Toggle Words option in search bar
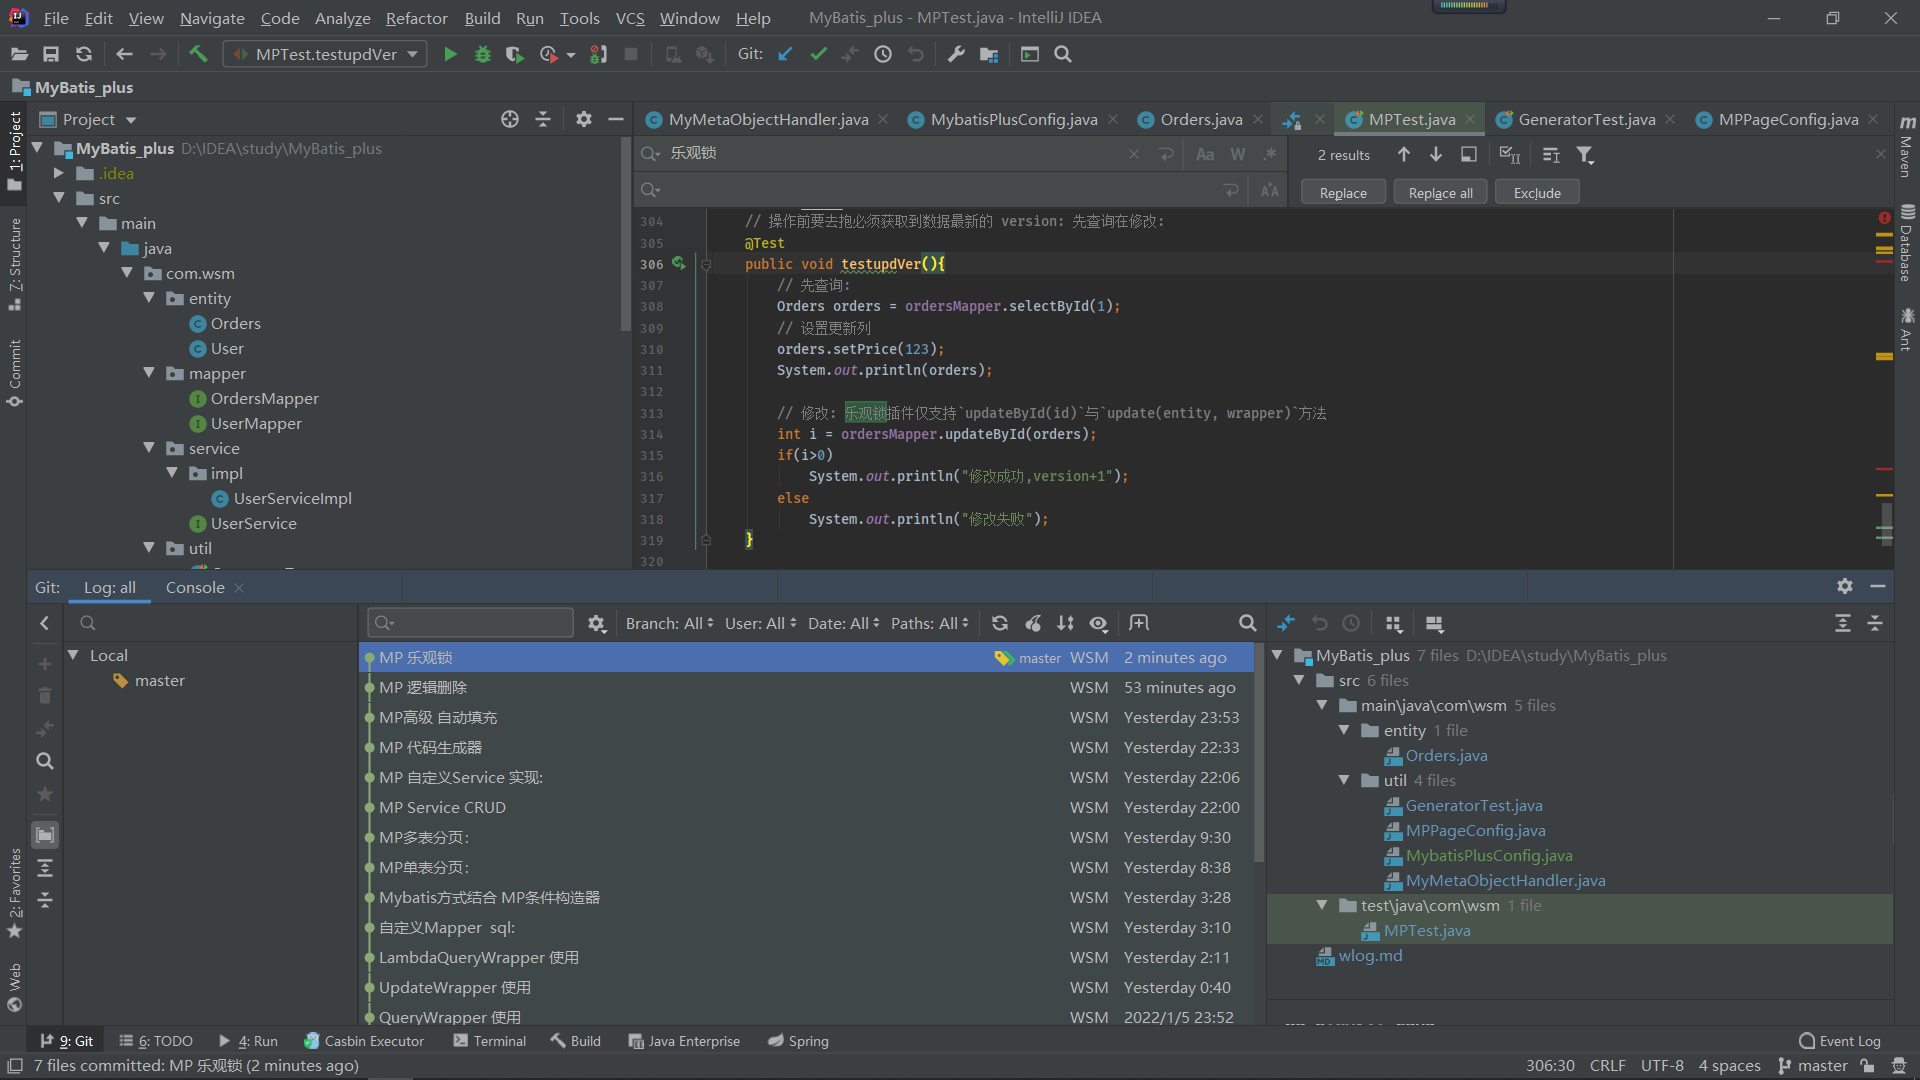 point(1238,154)
